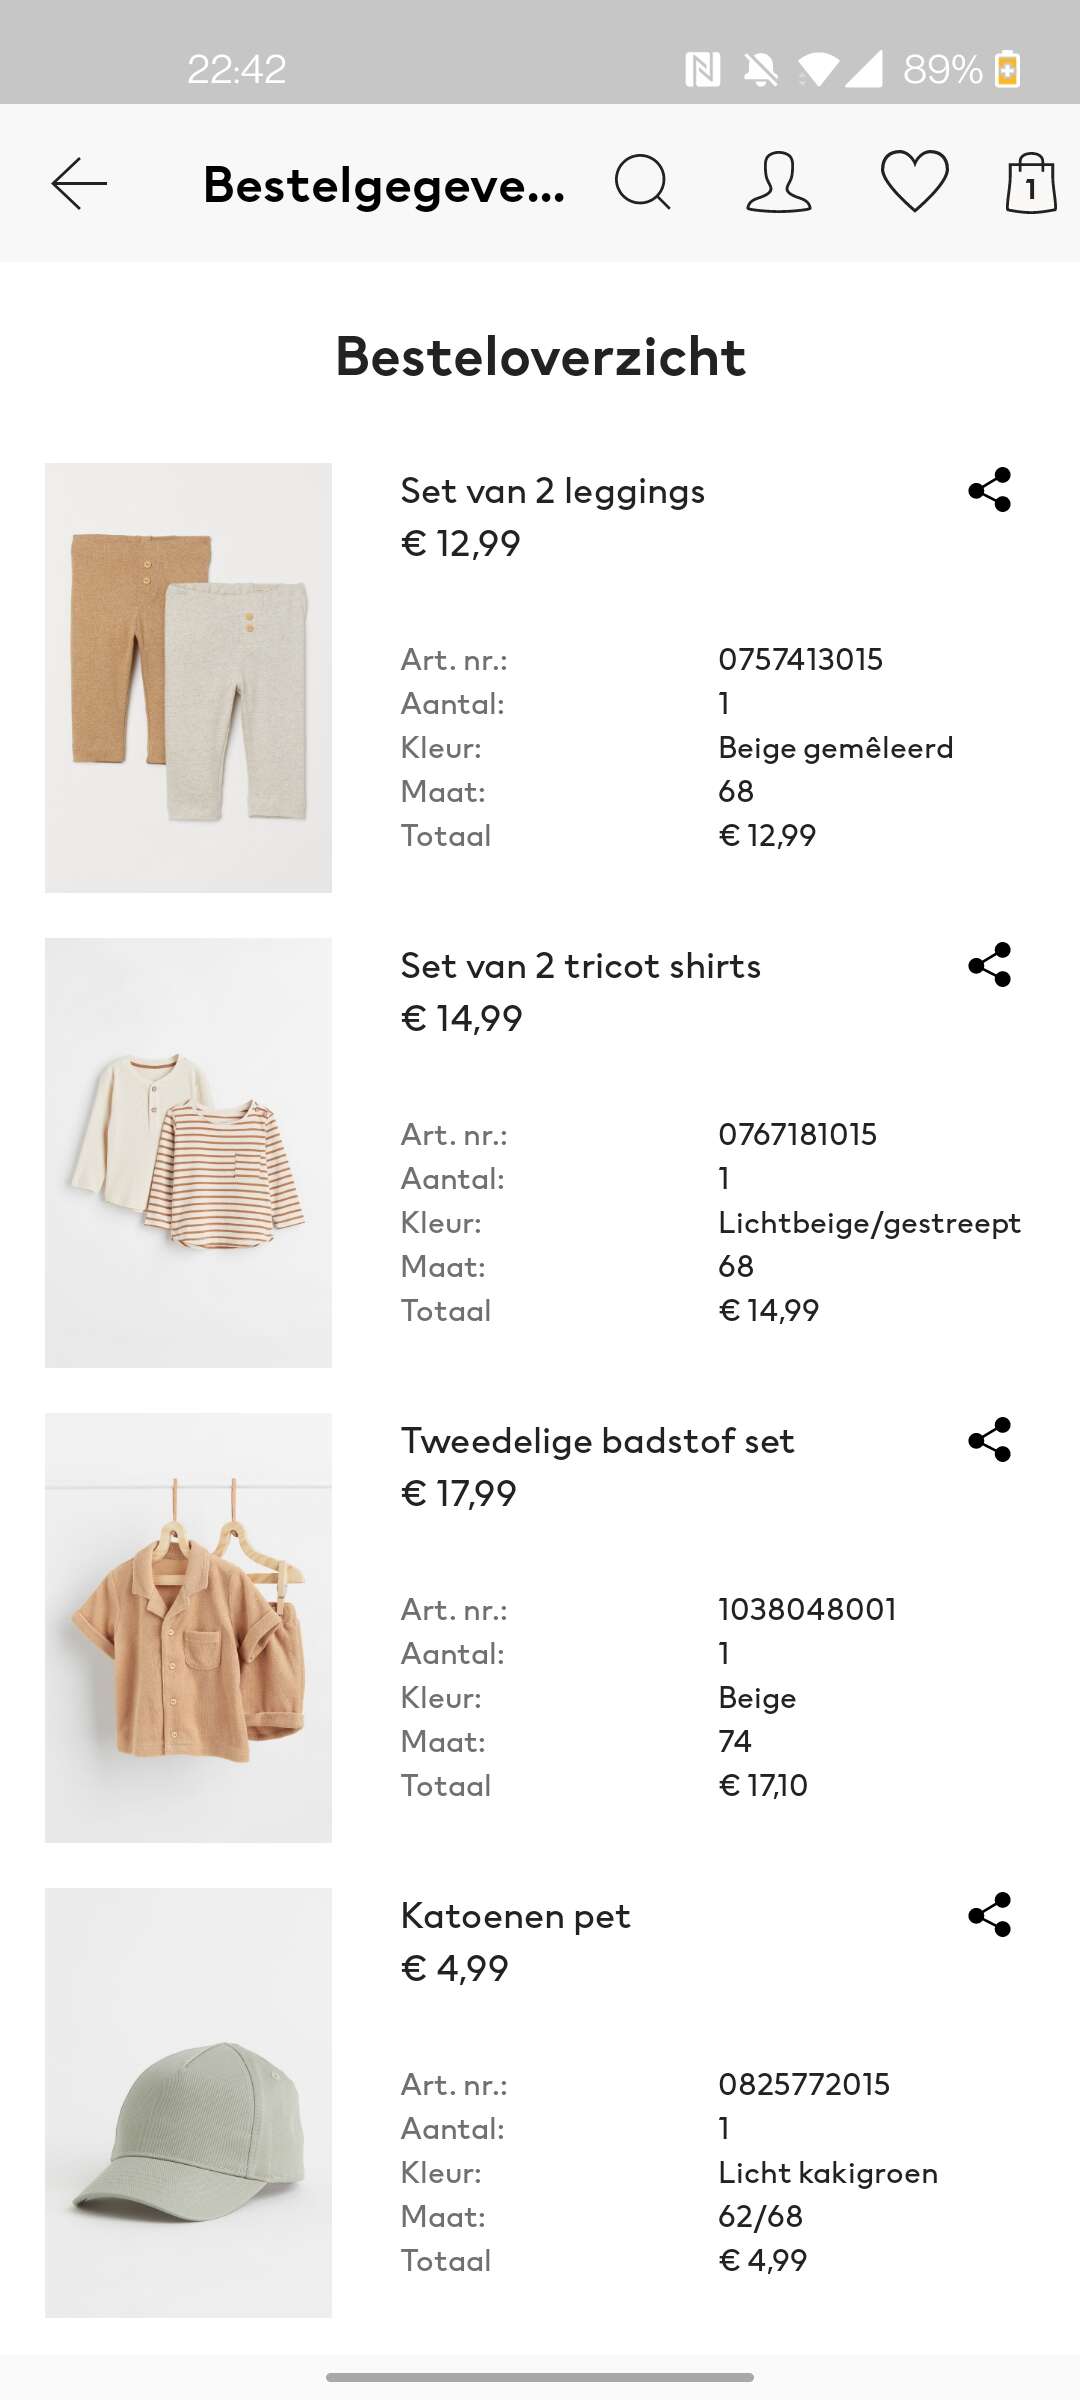Screen dimensions: 1080x2400
Task: Open the striped tricot shirts thumbnail
Action: pyautogui.click(x=188, y=1153)
